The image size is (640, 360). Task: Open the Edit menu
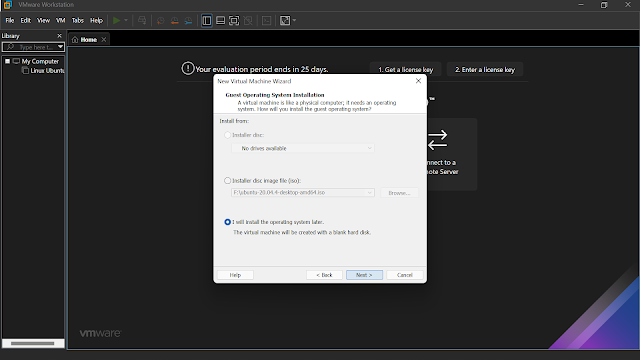[x=26, y=20]
